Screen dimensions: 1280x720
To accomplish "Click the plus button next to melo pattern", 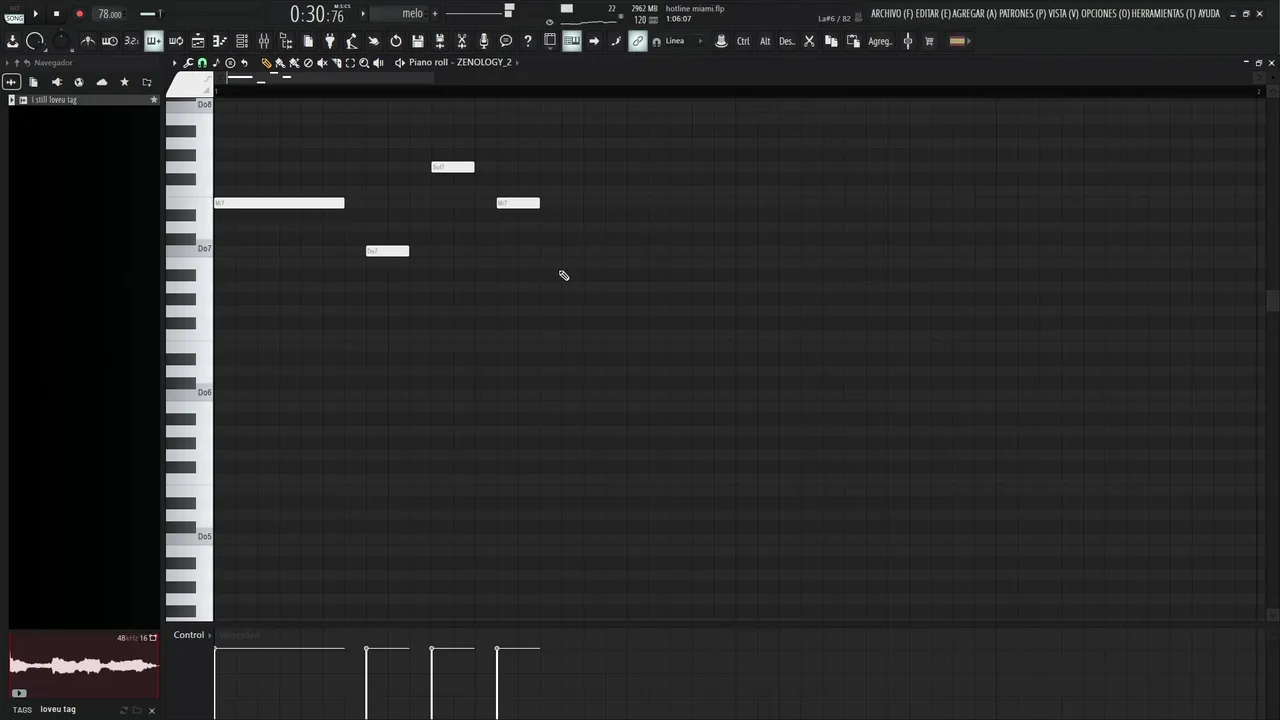I will [435, 14].
